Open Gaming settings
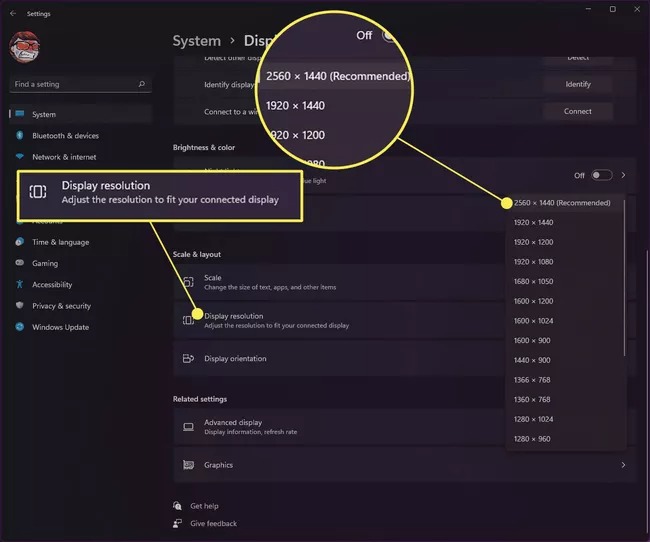 (x=45, y=263)
